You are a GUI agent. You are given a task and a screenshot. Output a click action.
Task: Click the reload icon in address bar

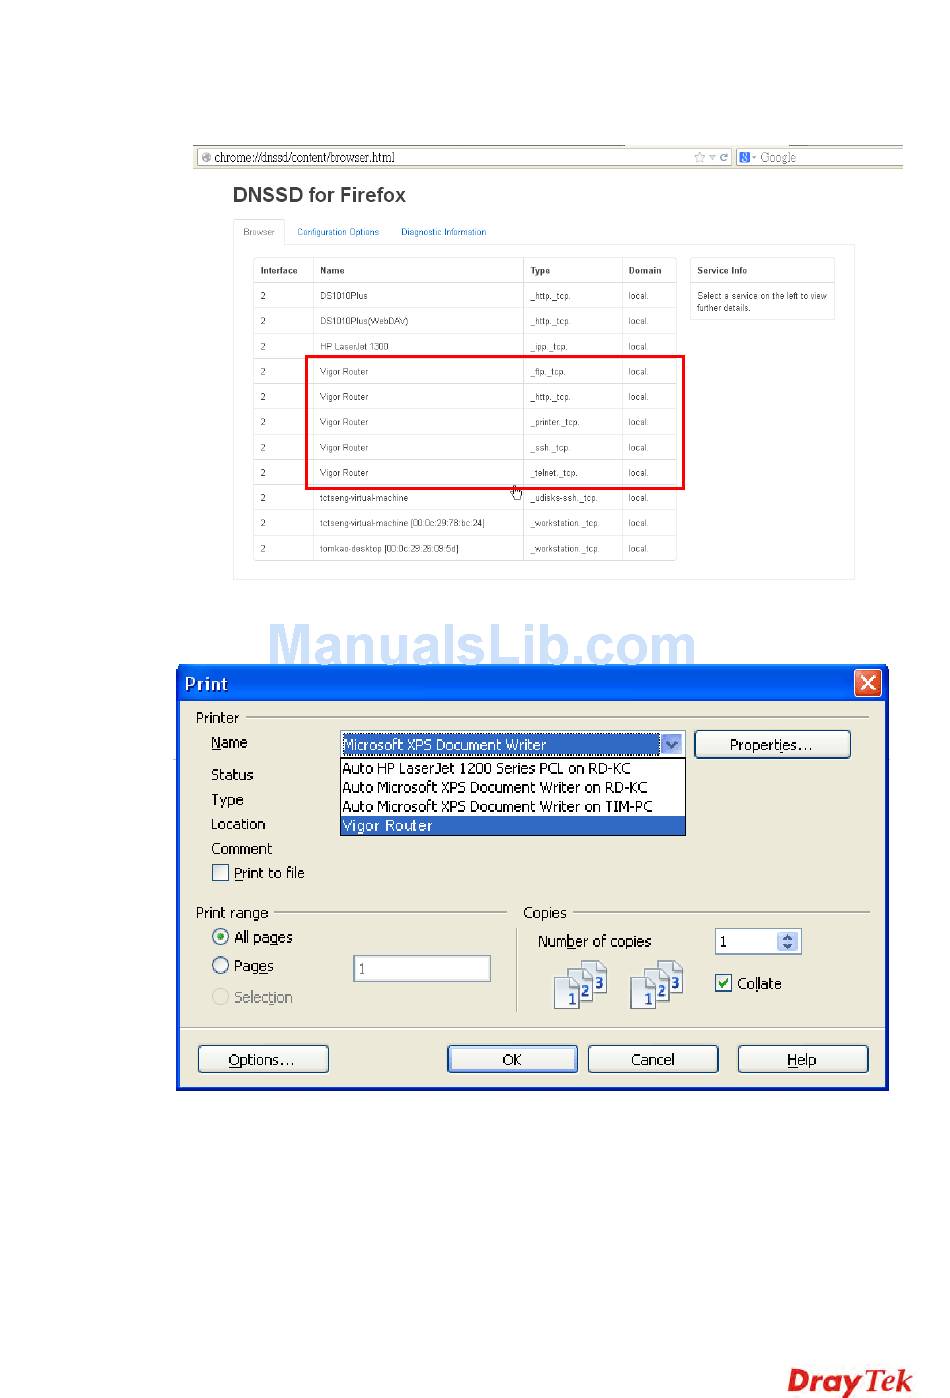click(x=723, y=157)
